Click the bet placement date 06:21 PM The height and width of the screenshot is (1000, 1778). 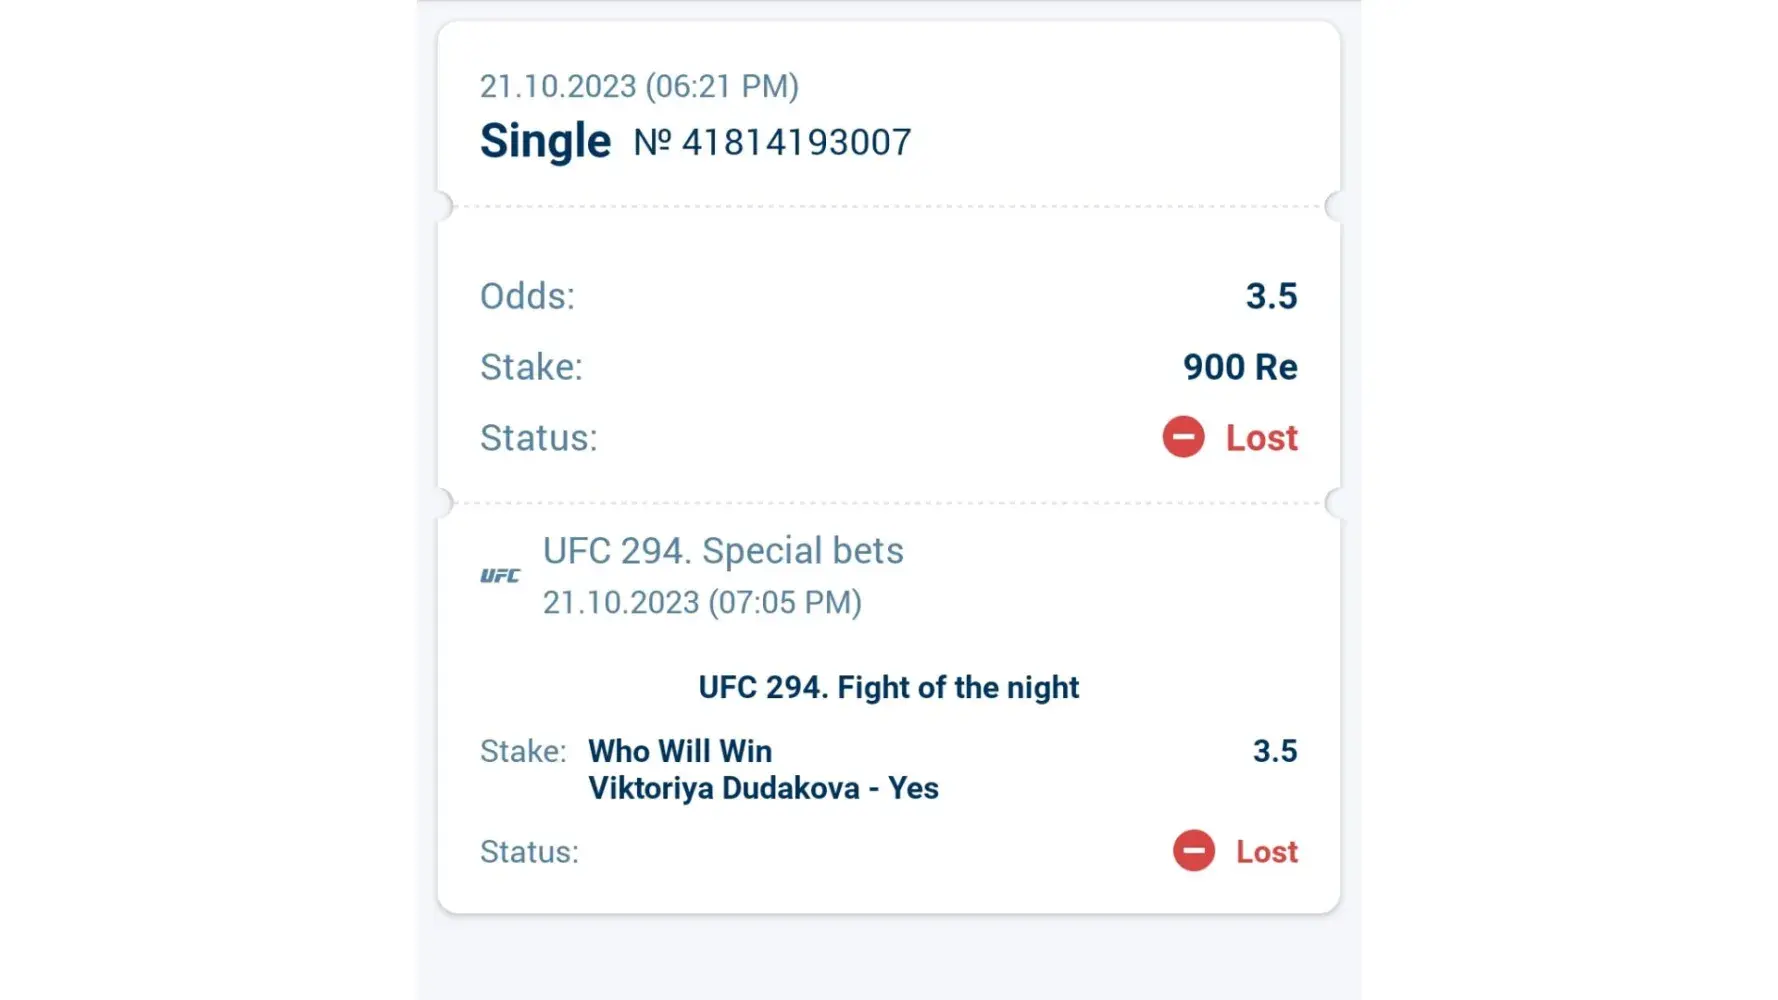click(x=639, y=86)
